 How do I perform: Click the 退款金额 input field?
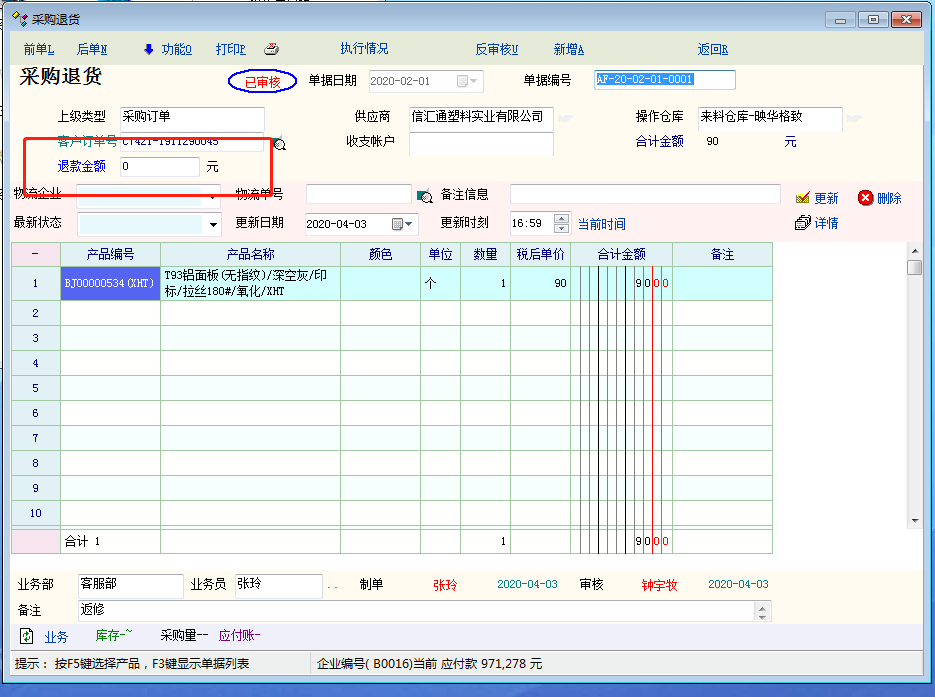point(159,167)
